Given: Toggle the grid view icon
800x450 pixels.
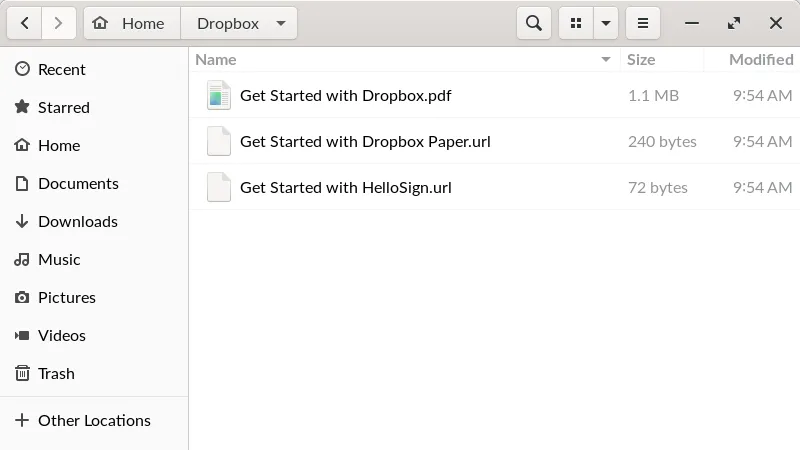Looking at the screenshot, I should click(x=576, y=23).
